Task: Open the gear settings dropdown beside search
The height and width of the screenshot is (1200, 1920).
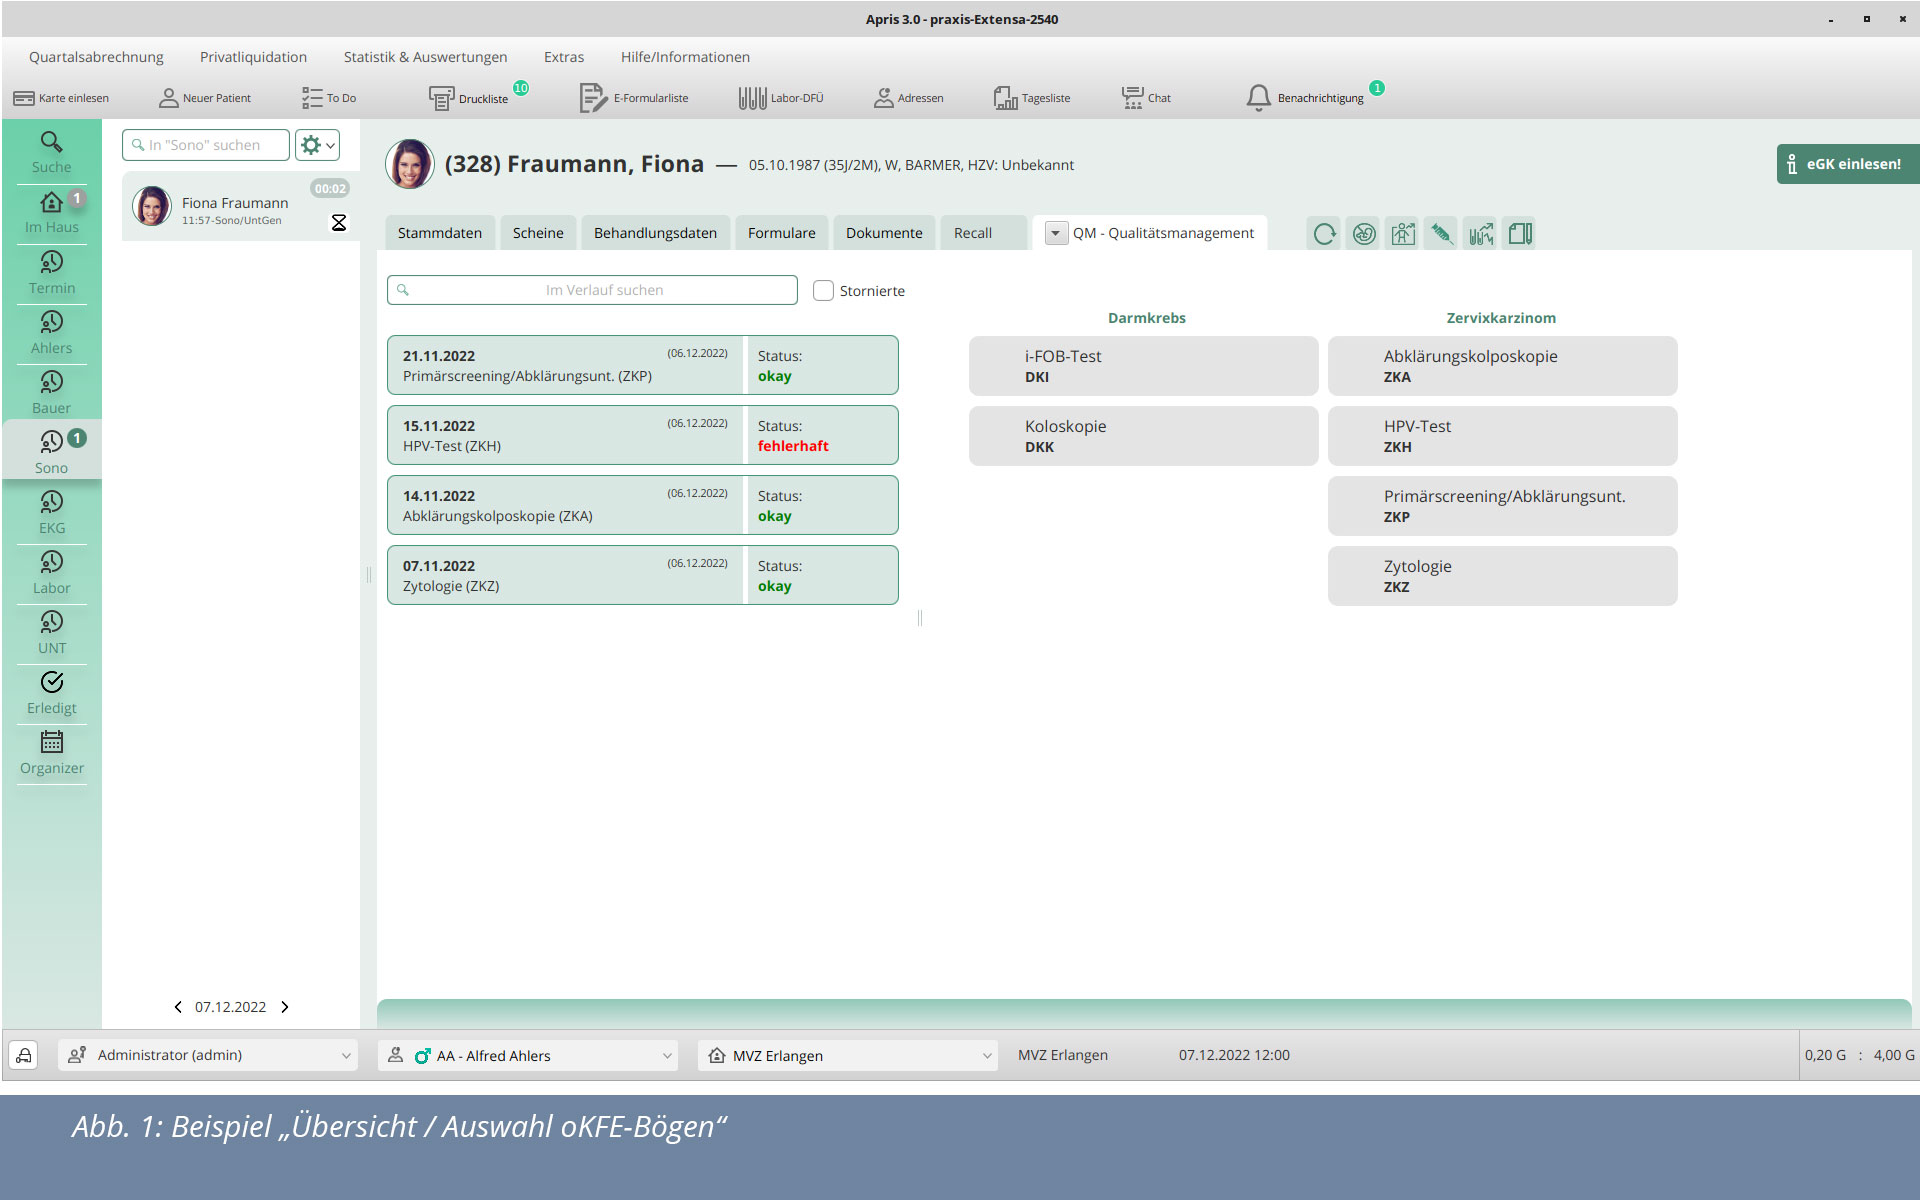Action: pos(318,145)
